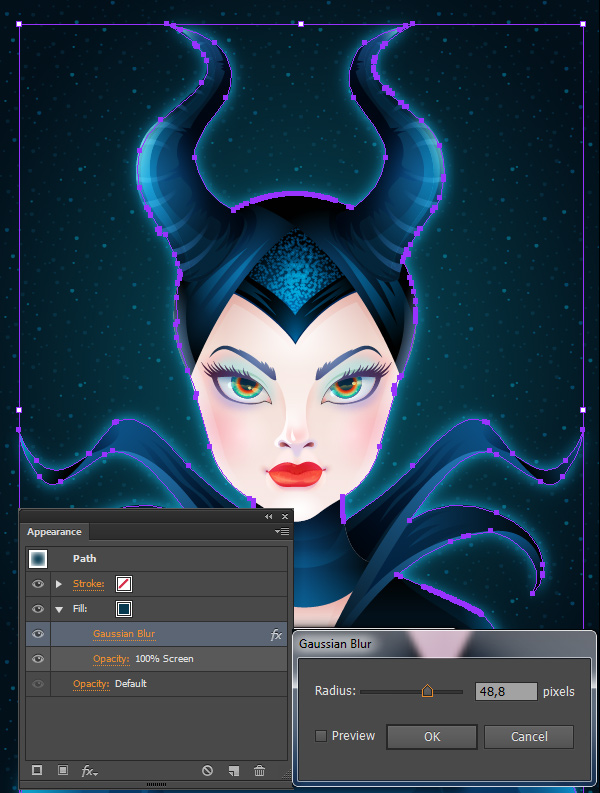Screen dimensions: 600x793
Task: Toggle visibility of 100% Screen opacity row
Action: [x=38, y=658]
